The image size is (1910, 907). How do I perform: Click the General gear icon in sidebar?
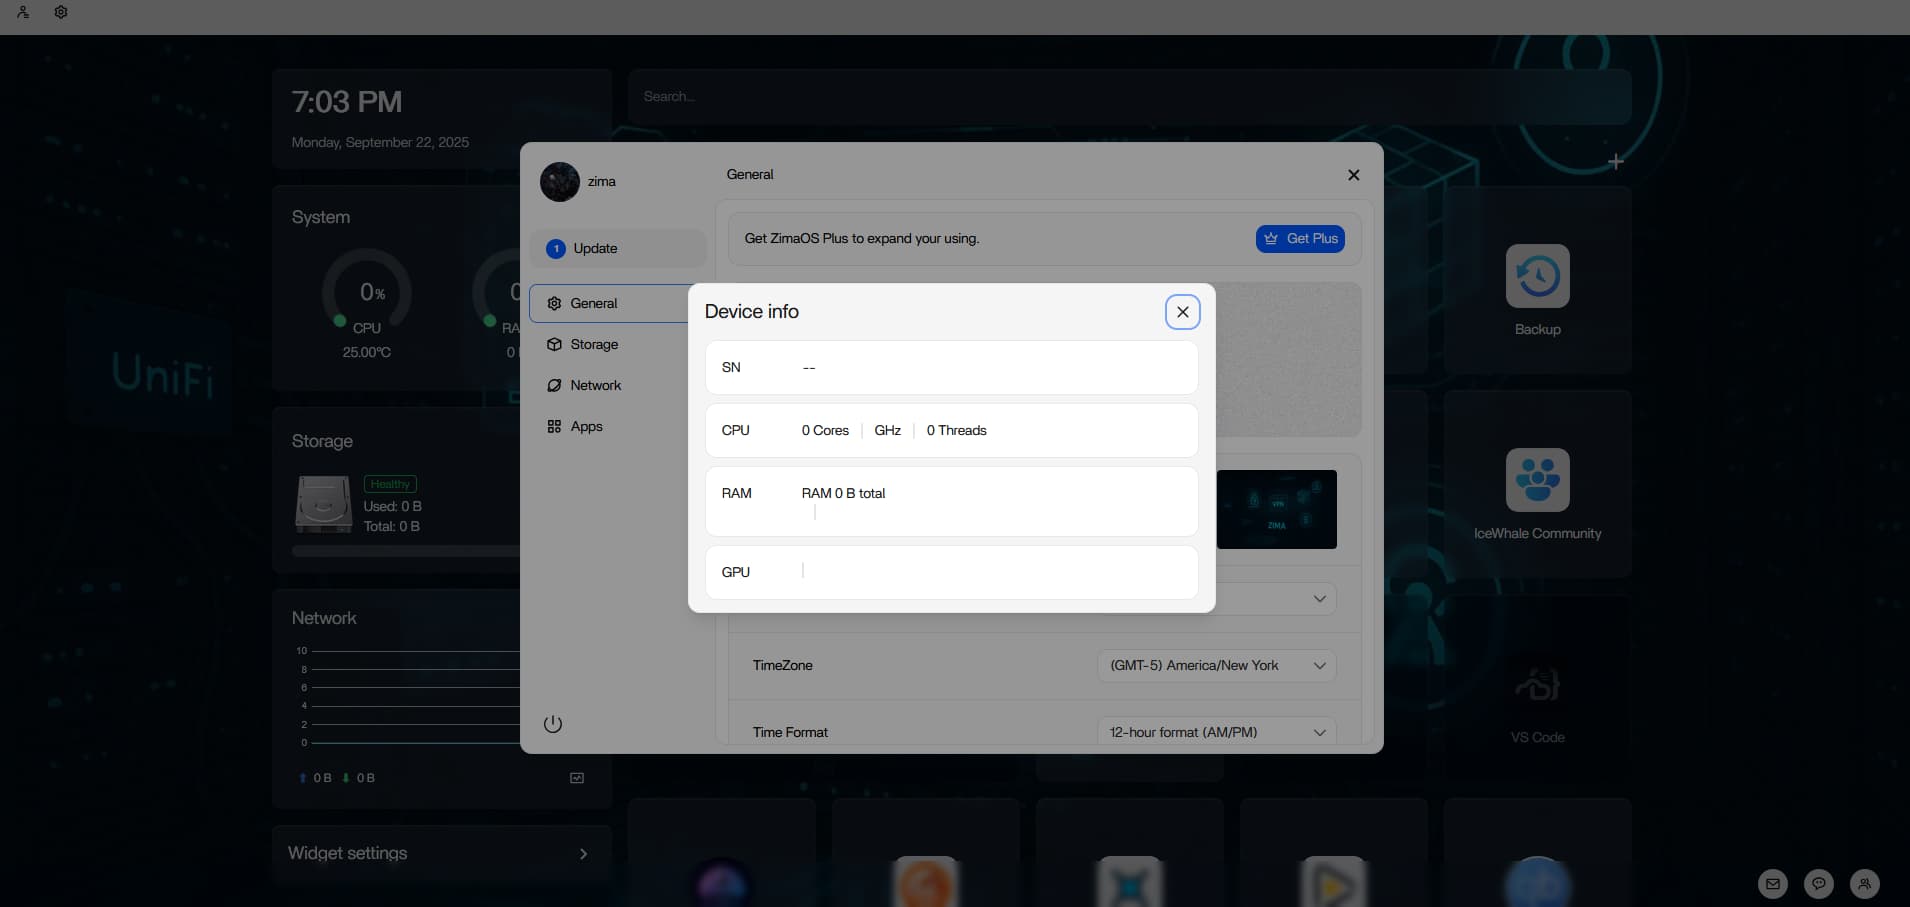(x=554, y=303)
